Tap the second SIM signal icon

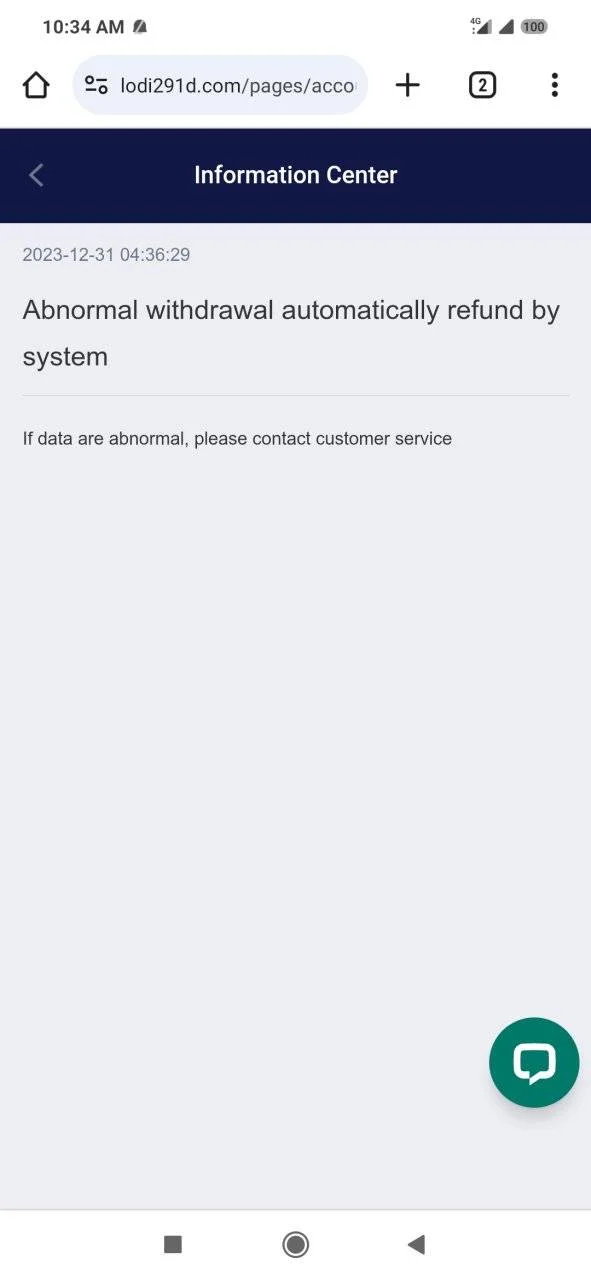tap(506, 27)
